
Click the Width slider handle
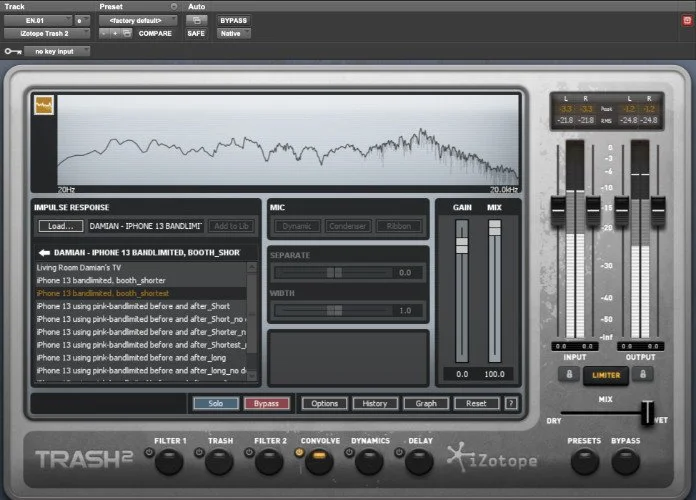tap(334, 310)
